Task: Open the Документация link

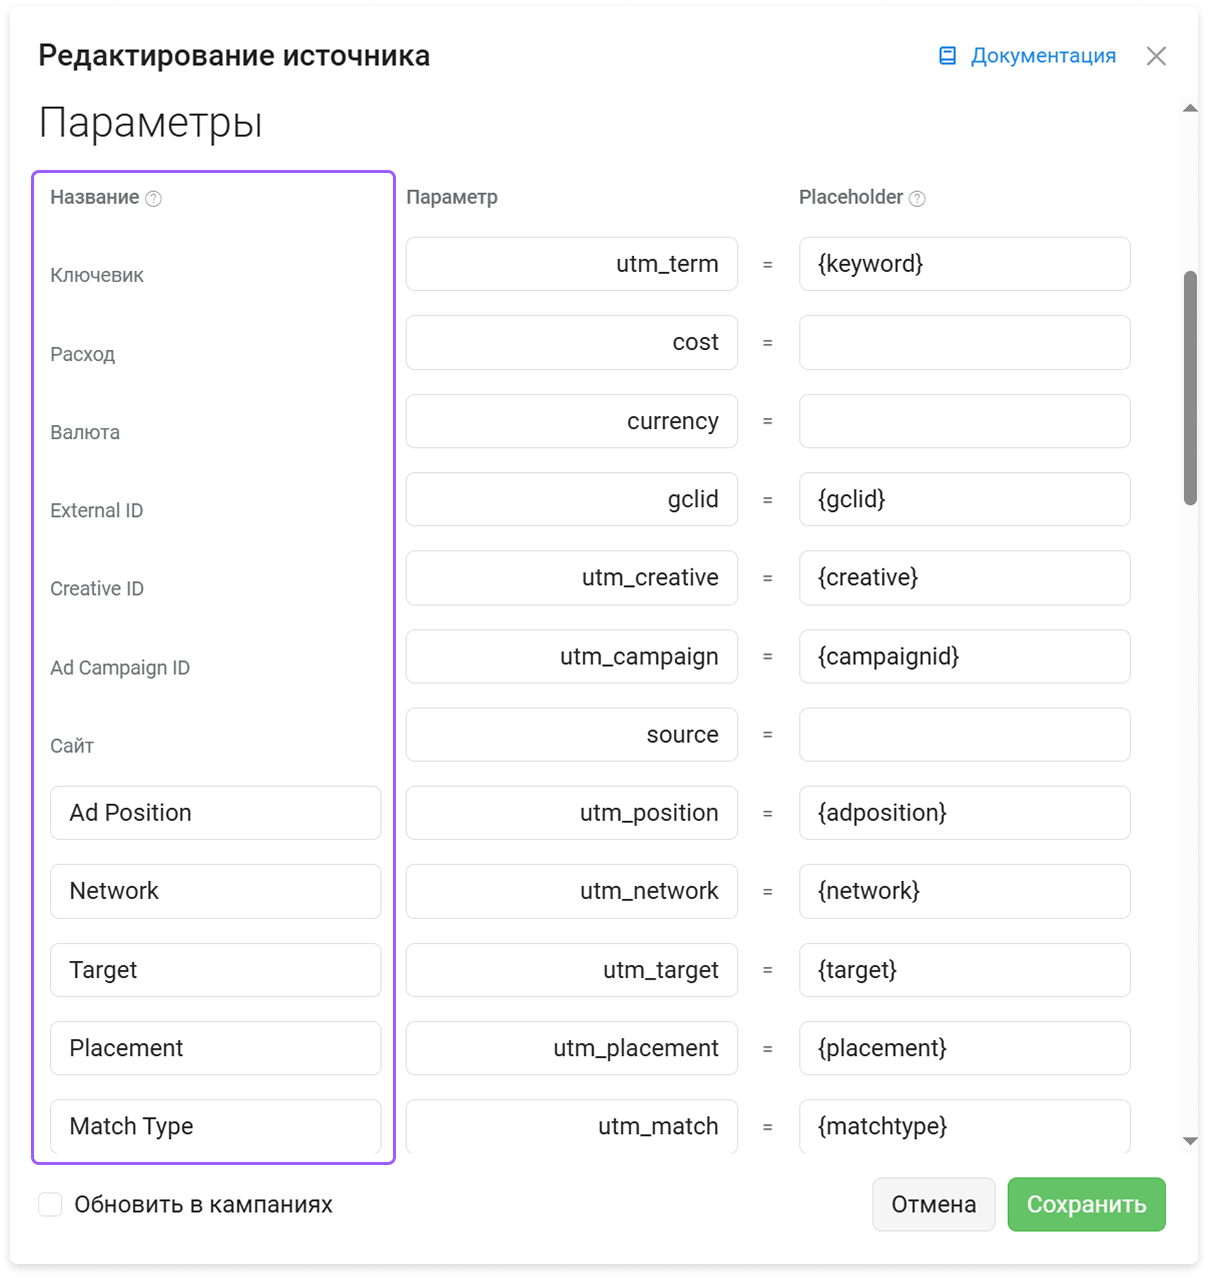Action: pos(1043,56)
